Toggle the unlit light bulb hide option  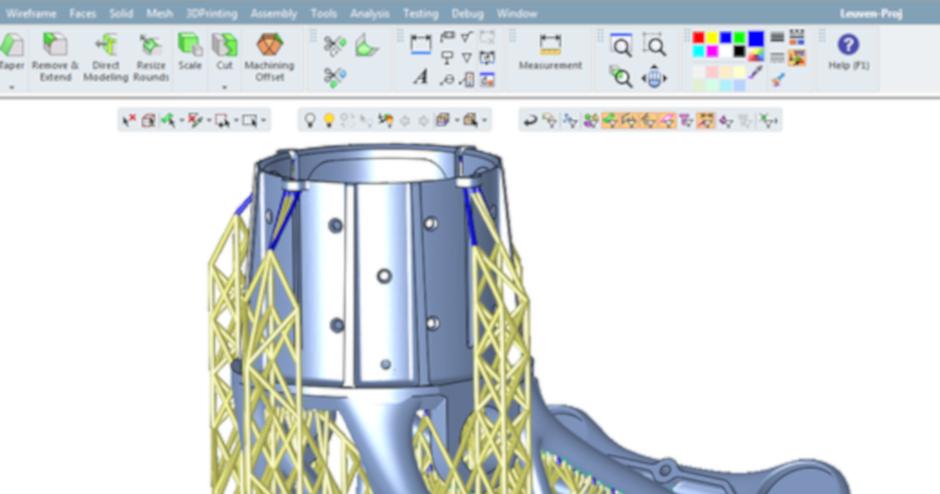point(310,120)
